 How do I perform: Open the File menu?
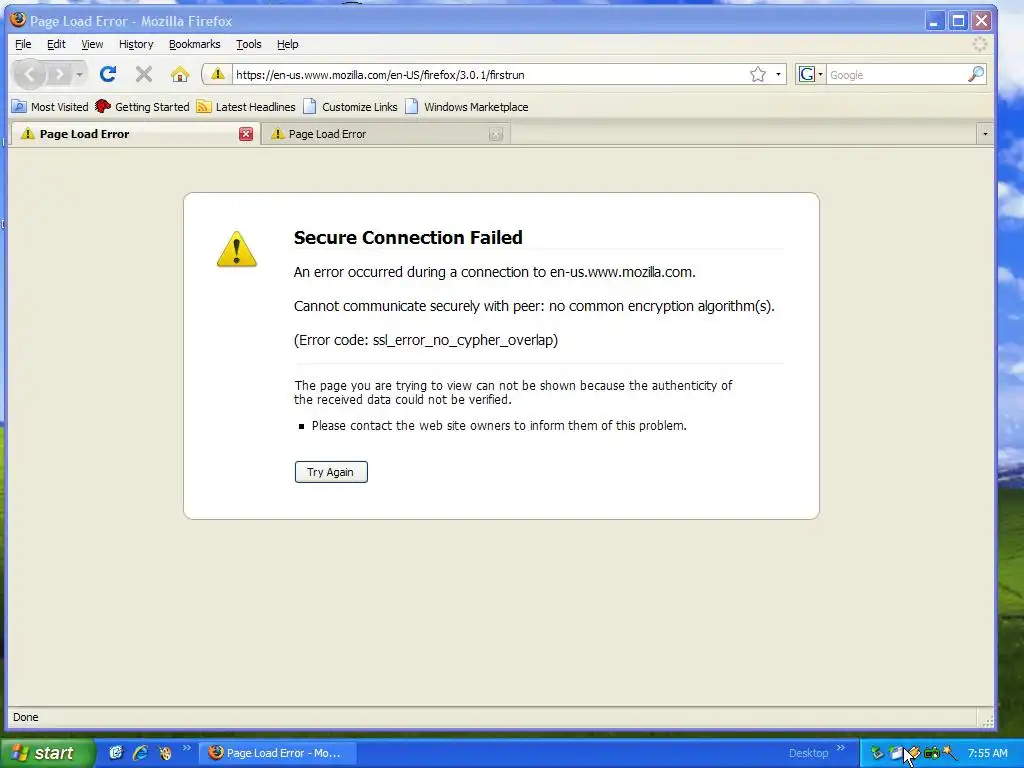[x=23, y=44]
